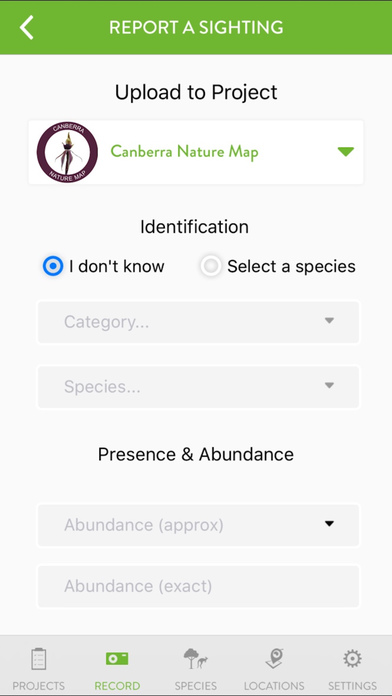Open the Settings gear icon

[x=352, y=659]
